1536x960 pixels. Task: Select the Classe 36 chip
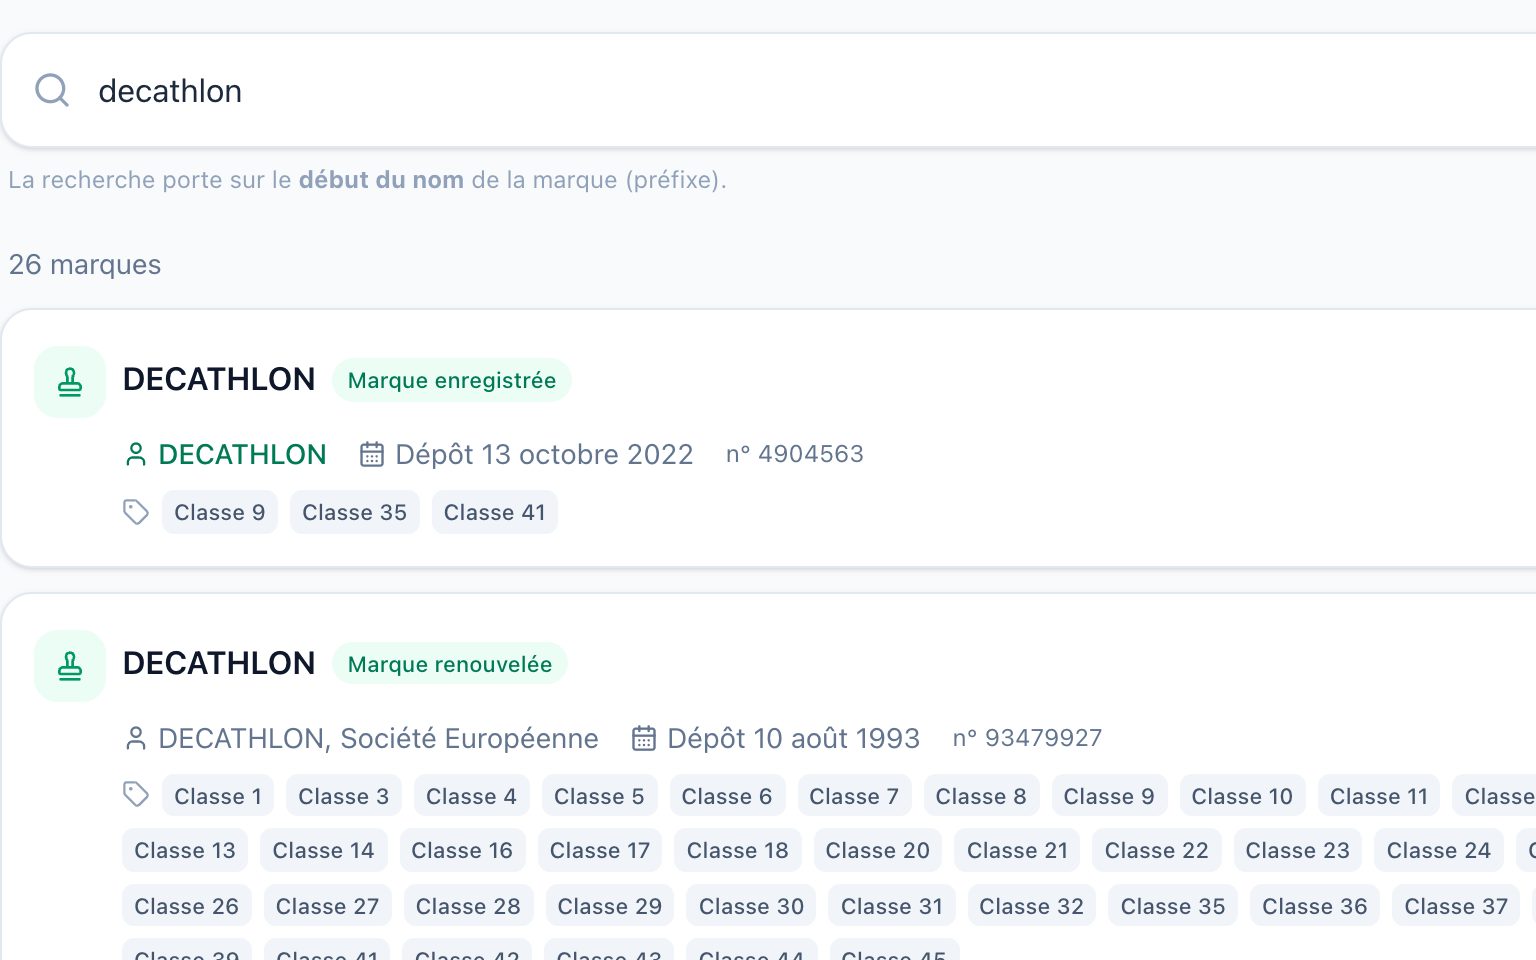point(1315,906)
